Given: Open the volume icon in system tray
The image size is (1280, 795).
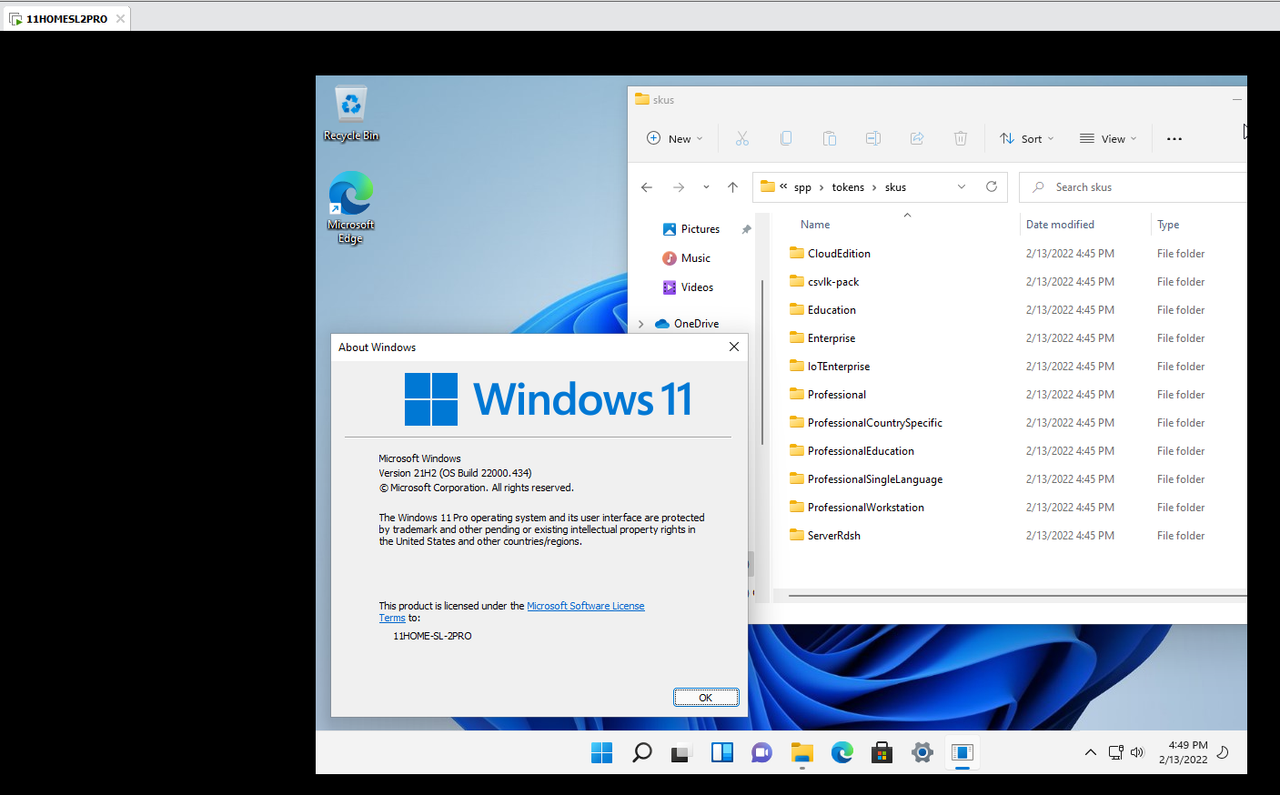Looking at the screenshot, I should coord(1137,752).
